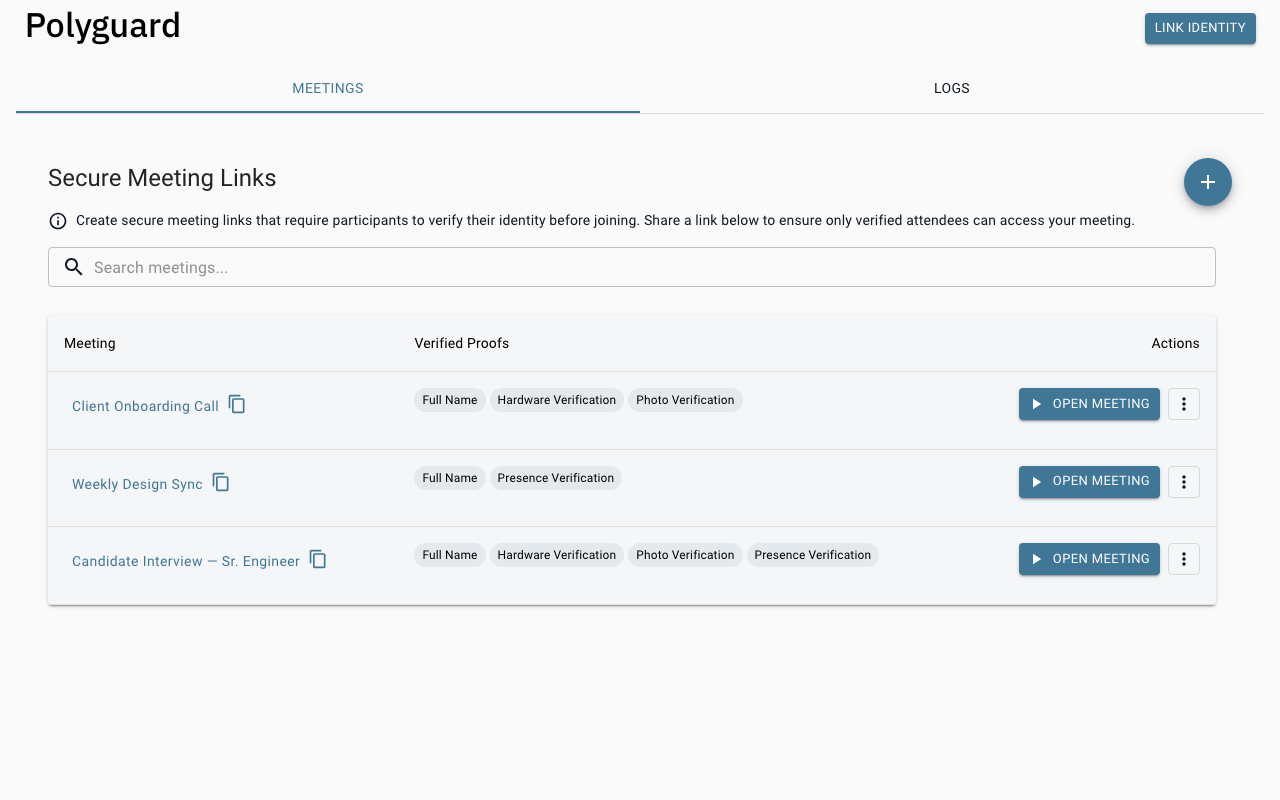Click Candidate Interview — Sr. Engineer link

click(x=186, y=561)
